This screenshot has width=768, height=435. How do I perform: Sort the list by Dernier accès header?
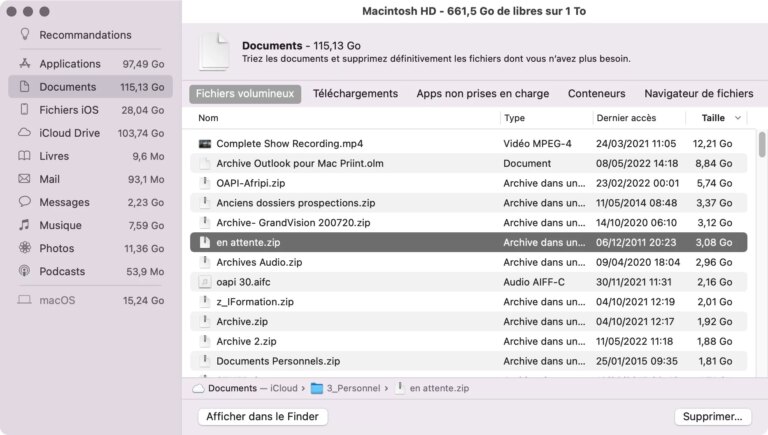[625, 118]
